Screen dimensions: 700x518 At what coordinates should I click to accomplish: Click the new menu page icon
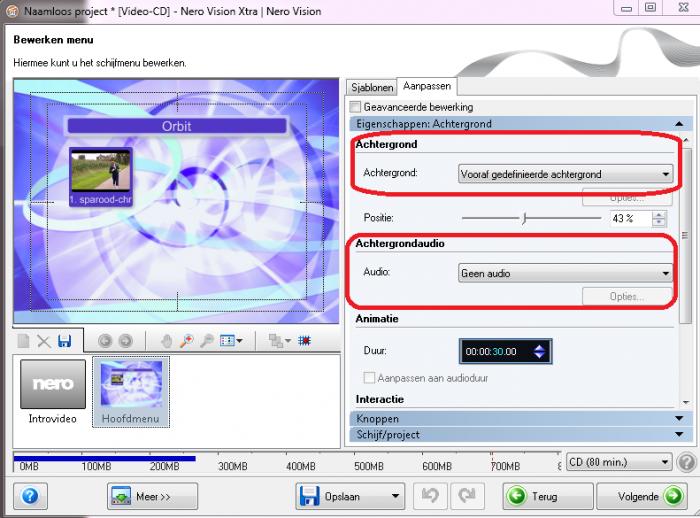pyautogui.click(x=23, y=341)
